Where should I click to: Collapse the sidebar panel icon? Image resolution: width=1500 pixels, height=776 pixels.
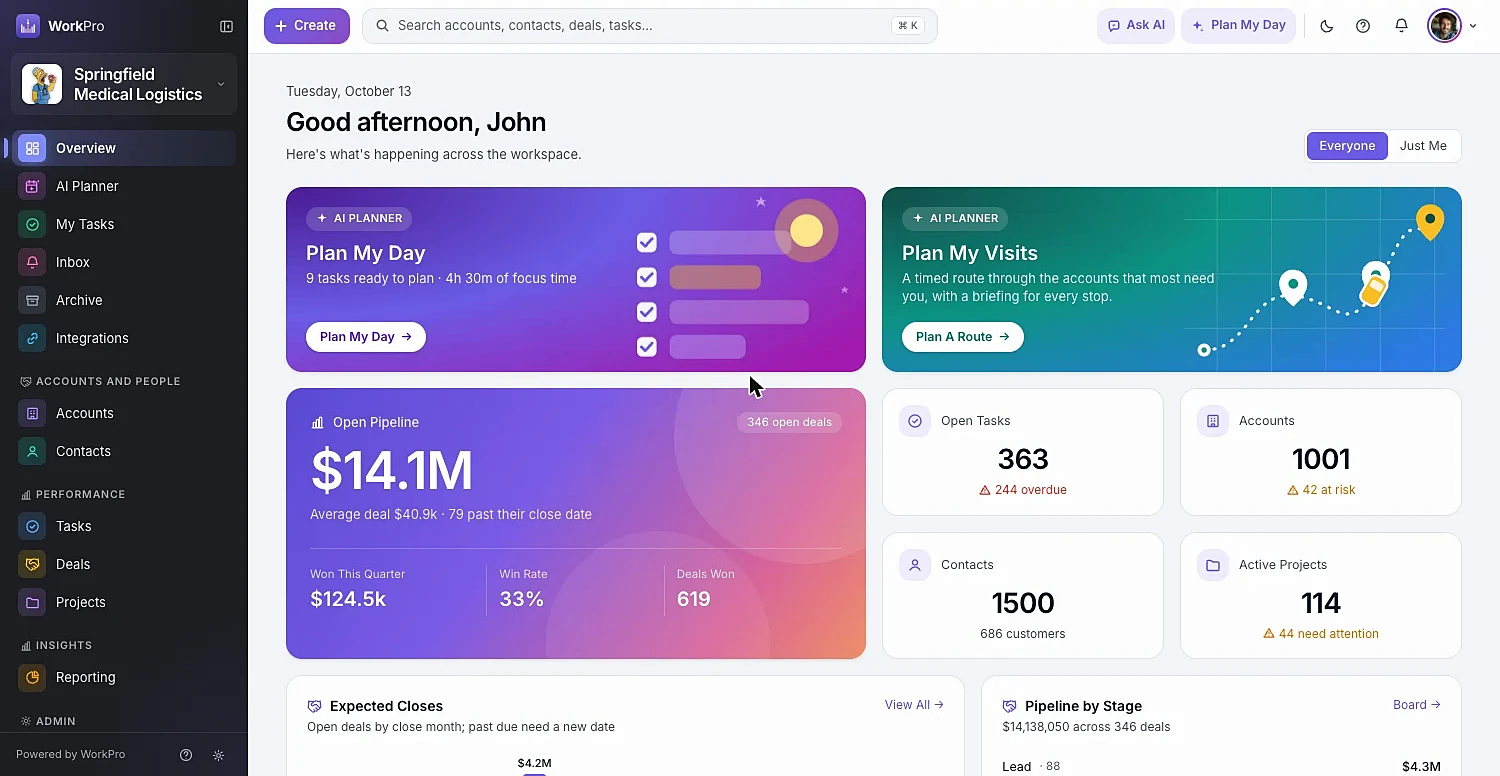226,26
